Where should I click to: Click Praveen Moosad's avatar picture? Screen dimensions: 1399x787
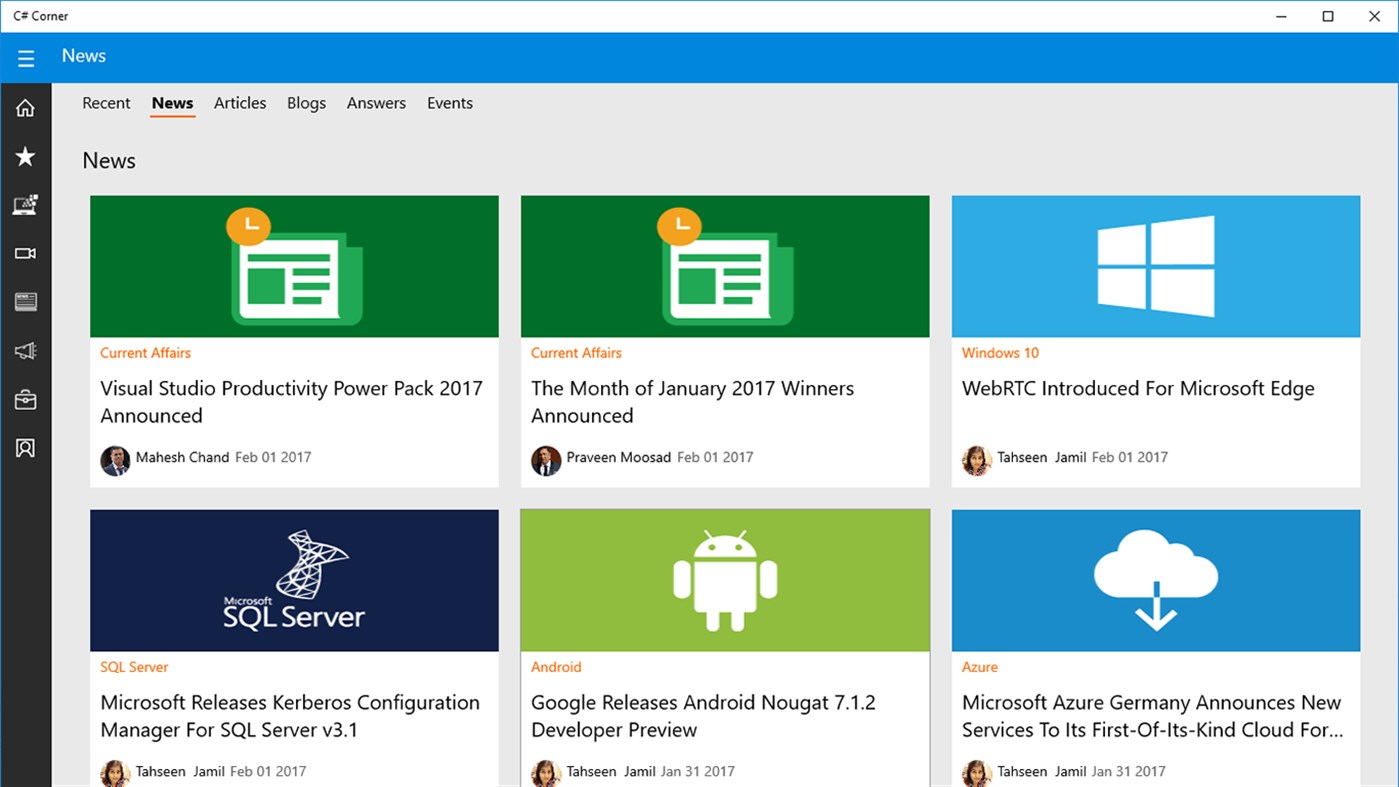pyautogui.click(x=546, y=460)
